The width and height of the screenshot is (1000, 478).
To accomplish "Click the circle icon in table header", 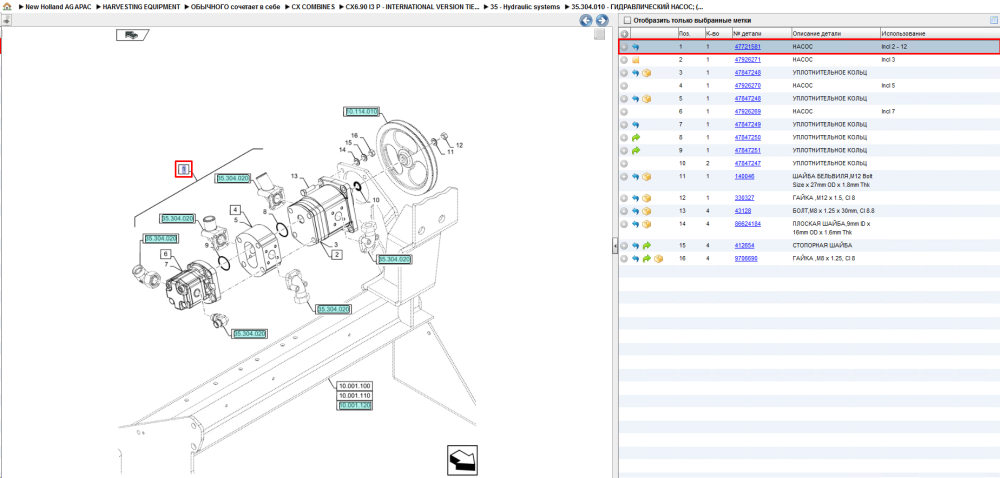I will [624, 33].
